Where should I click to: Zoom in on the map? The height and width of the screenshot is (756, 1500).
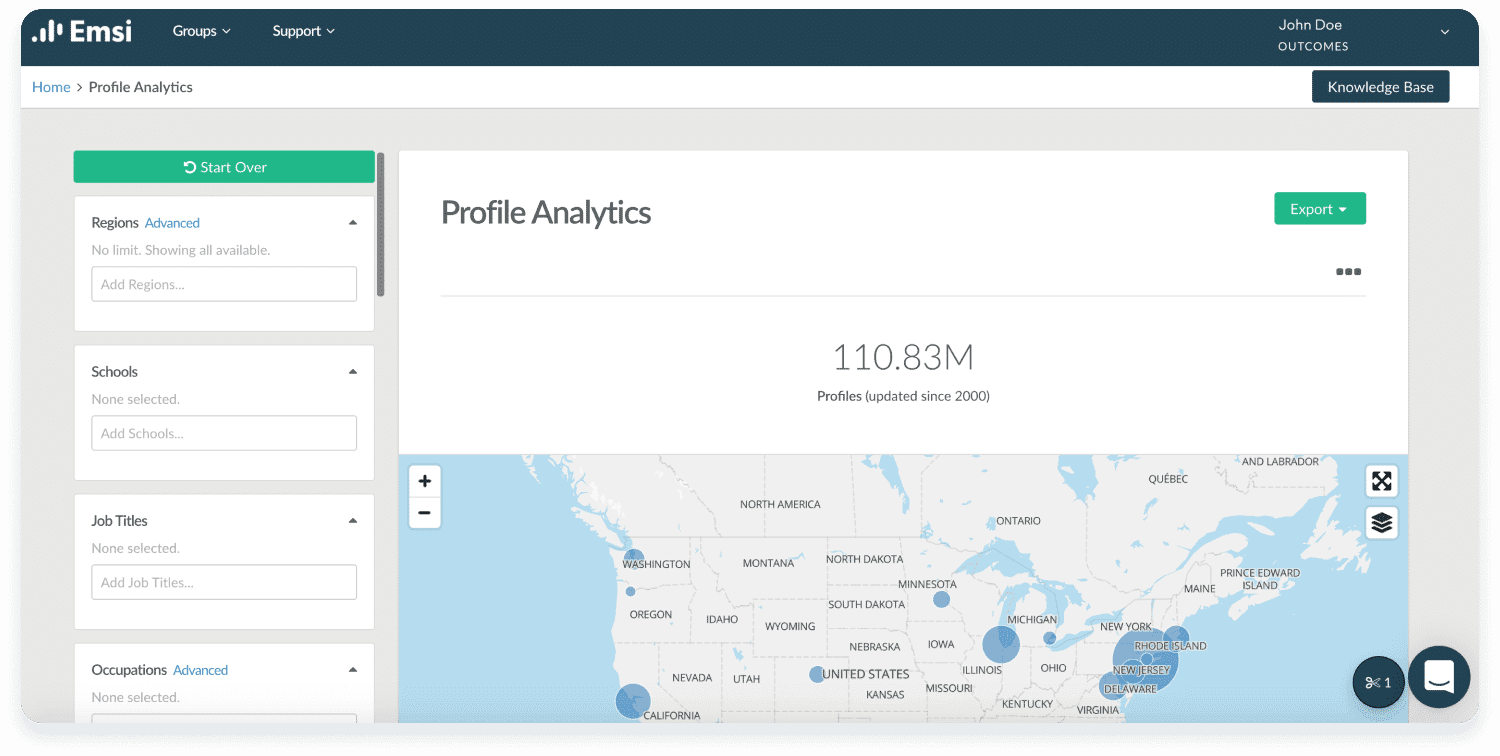point(425,481)
